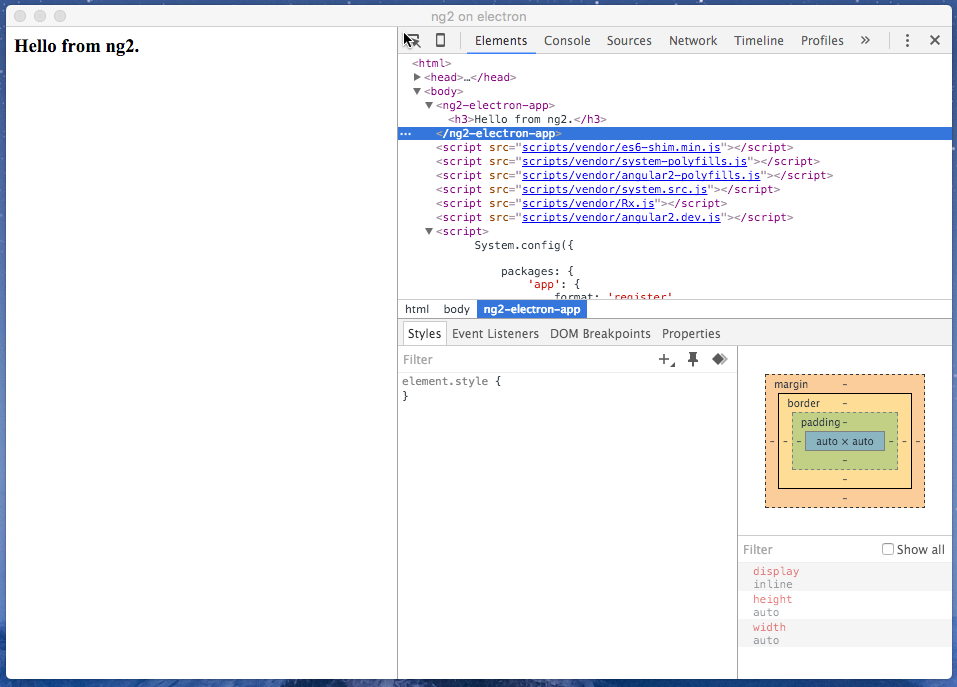The height and width of the screenshot is (687, 957).
Task: Switch to the Network tab
Action: pyautogui.click(x=693, y=40)
